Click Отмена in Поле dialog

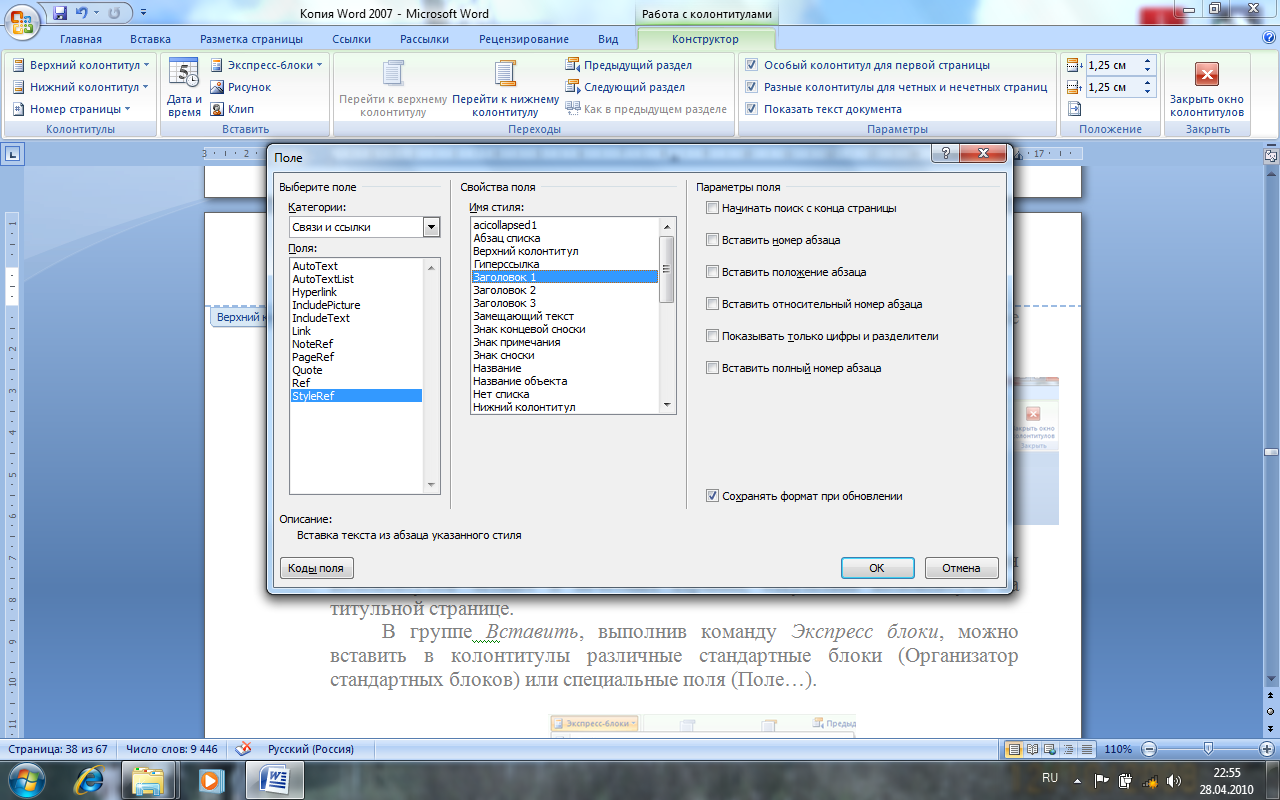point(961,568)
